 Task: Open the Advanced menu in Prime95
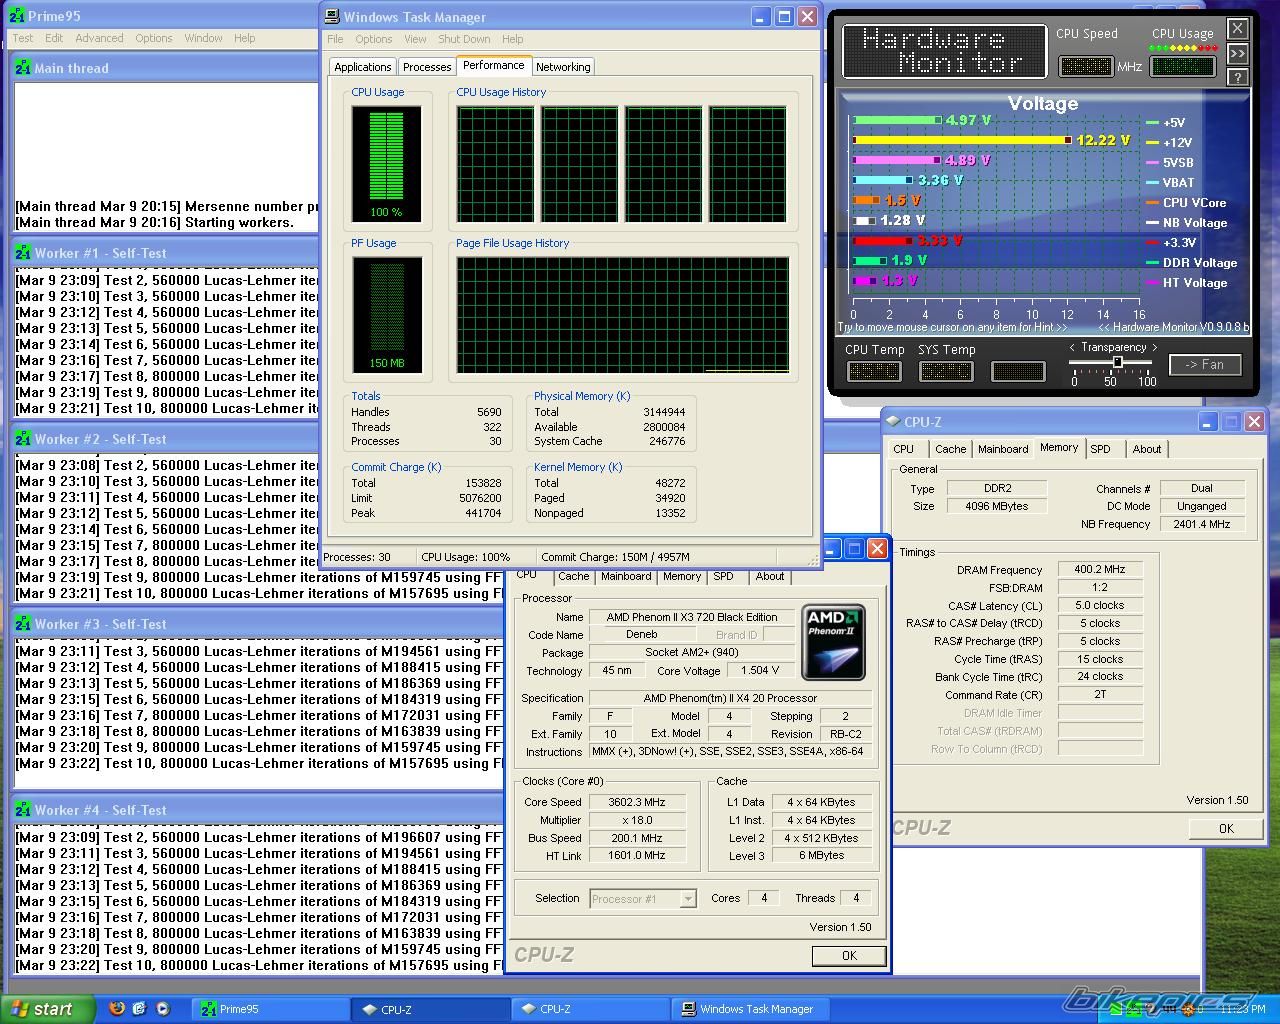click(x=99, y=38)
